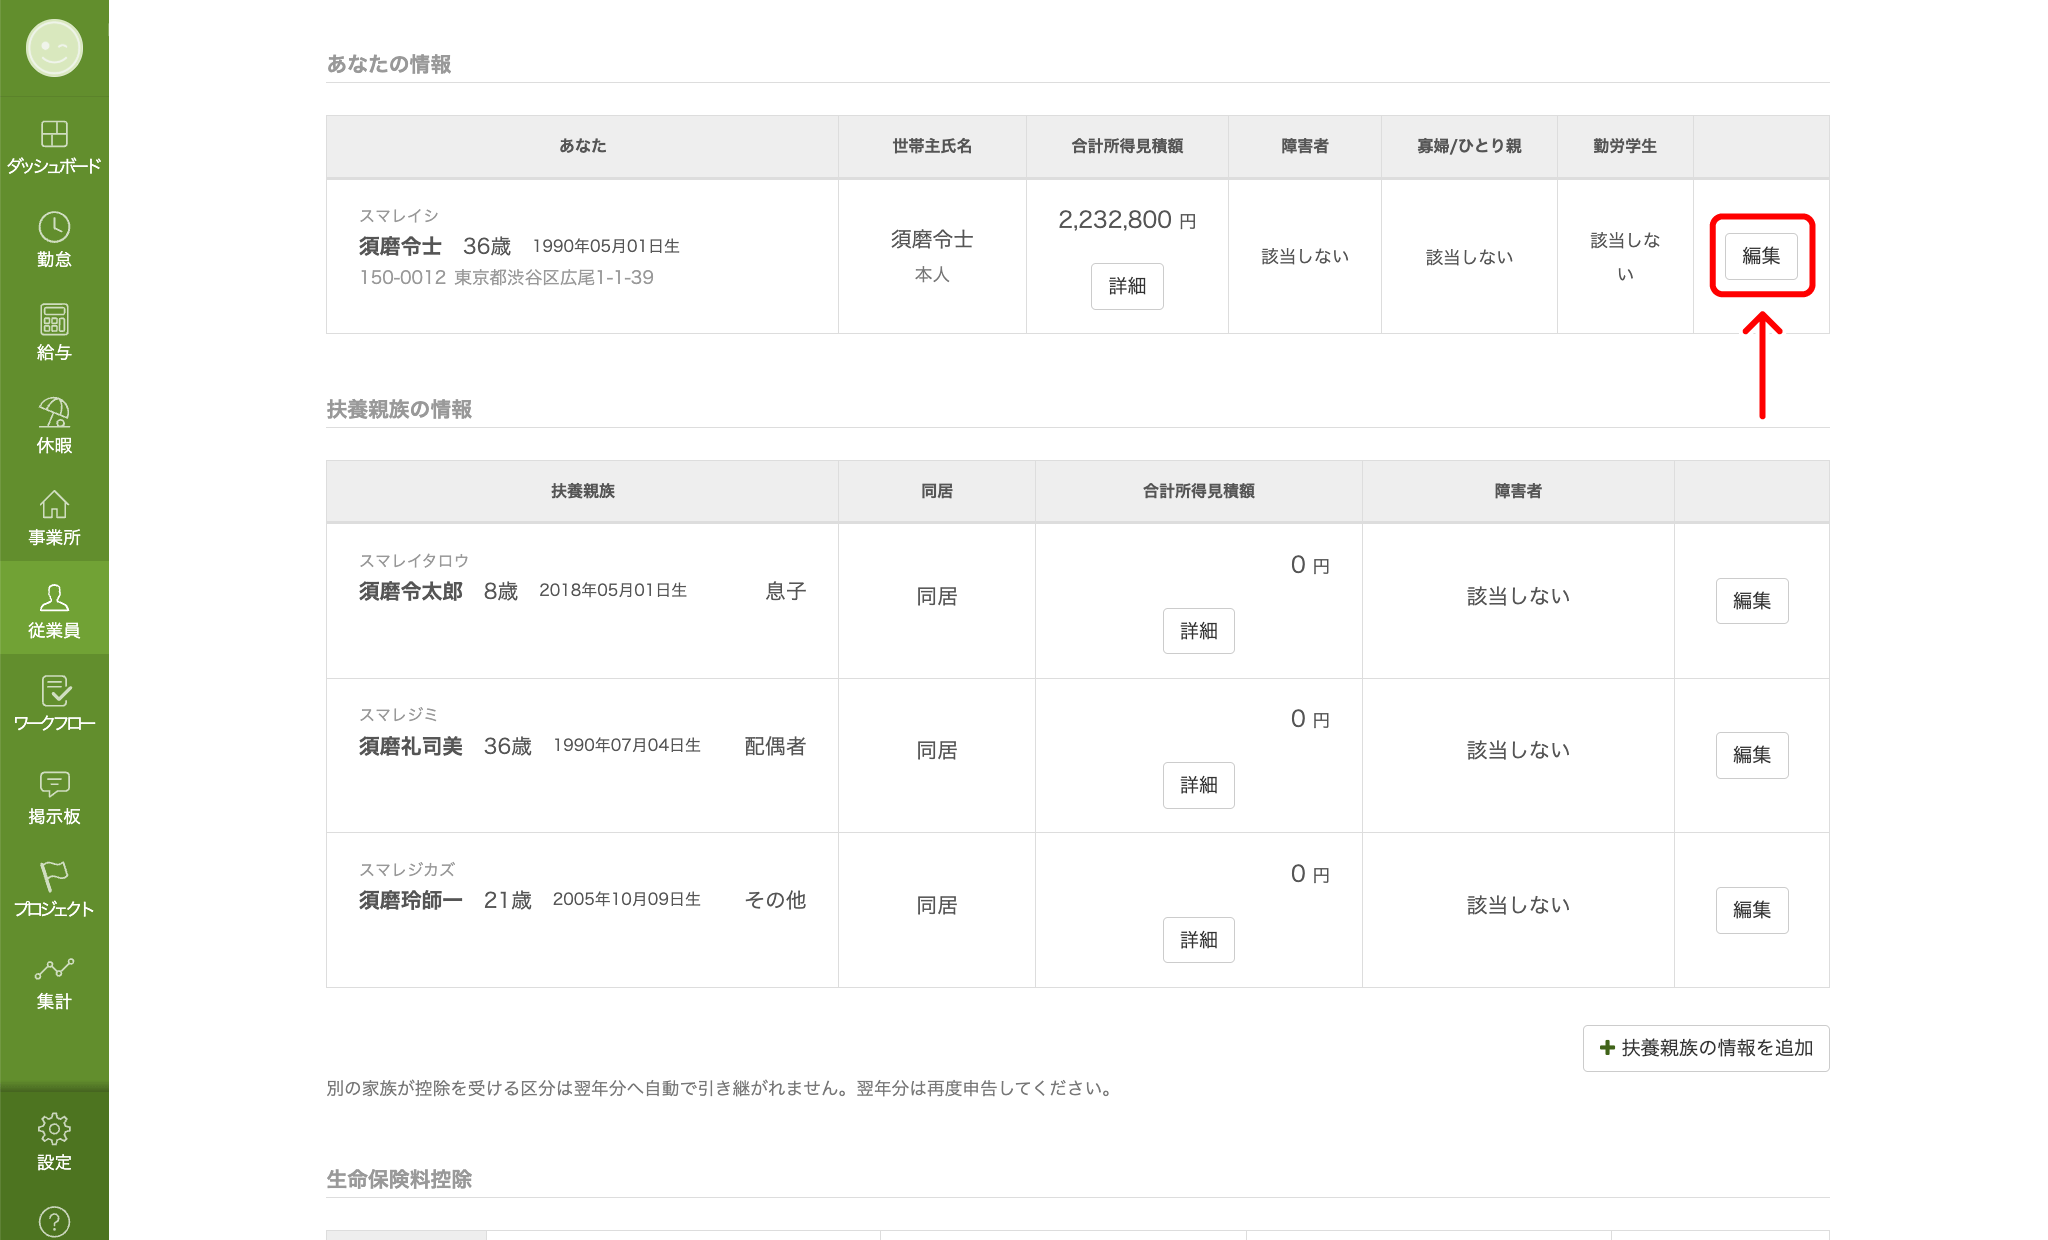This screenshot has height=1240, width=2048.
Task: Open the 設定 gear icon
Action: pyautogui.click(x=54, y=1129)
